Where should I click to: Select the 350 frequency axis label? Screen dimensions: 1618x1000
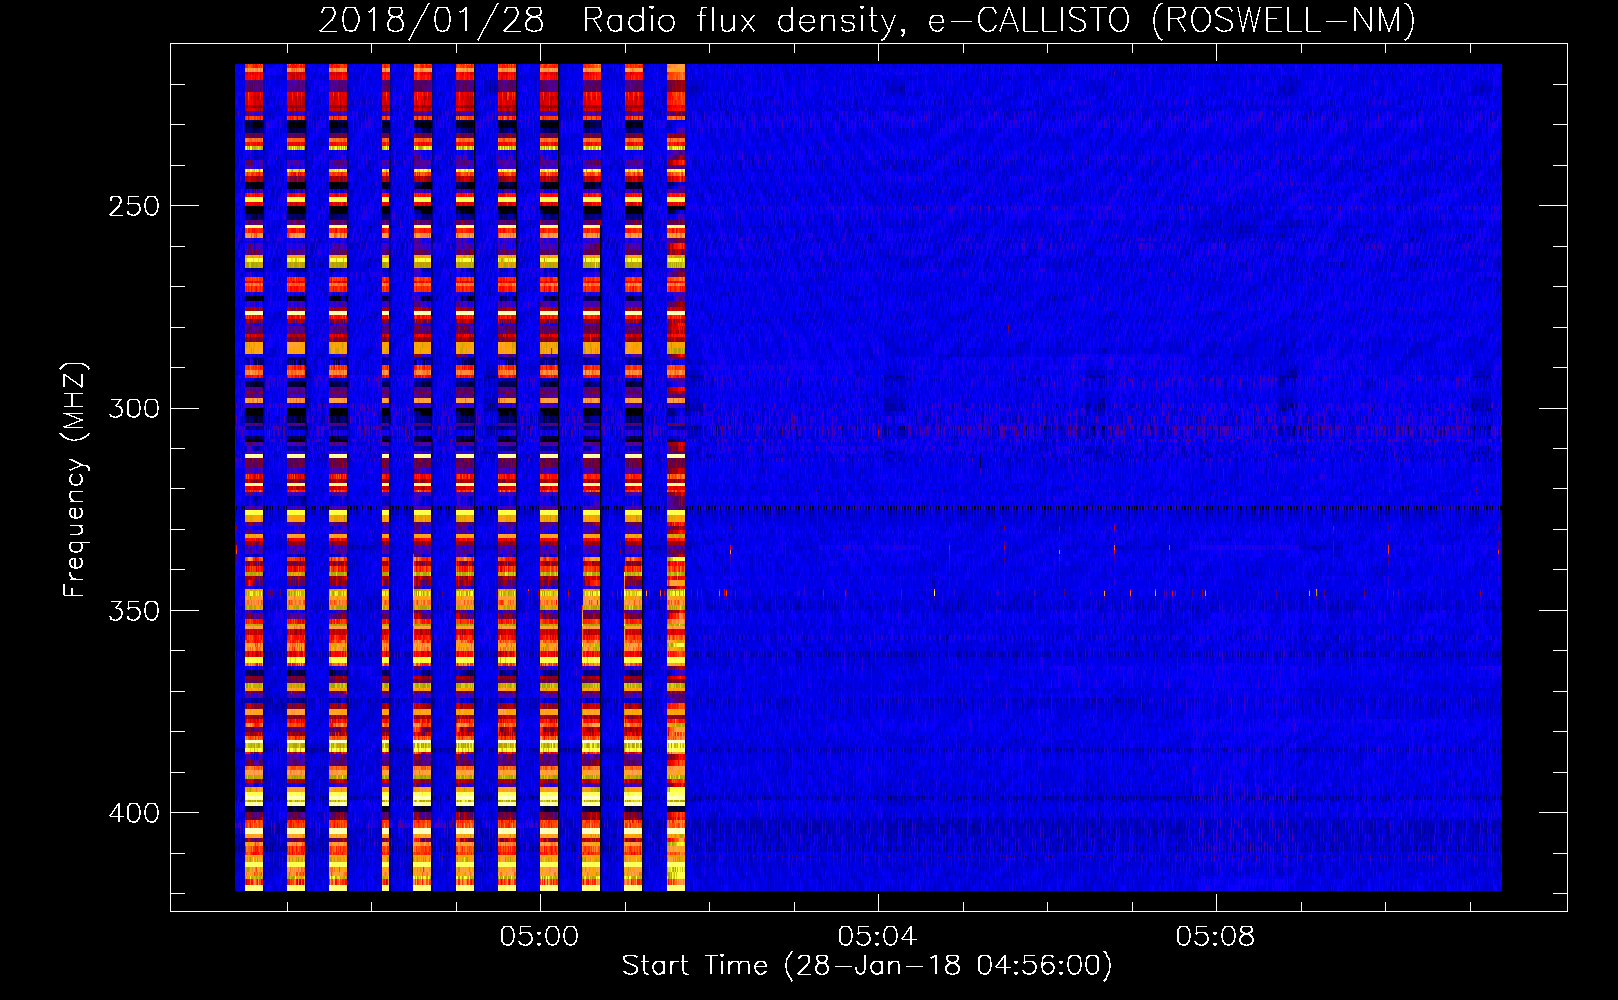click(x=133, y=611)
